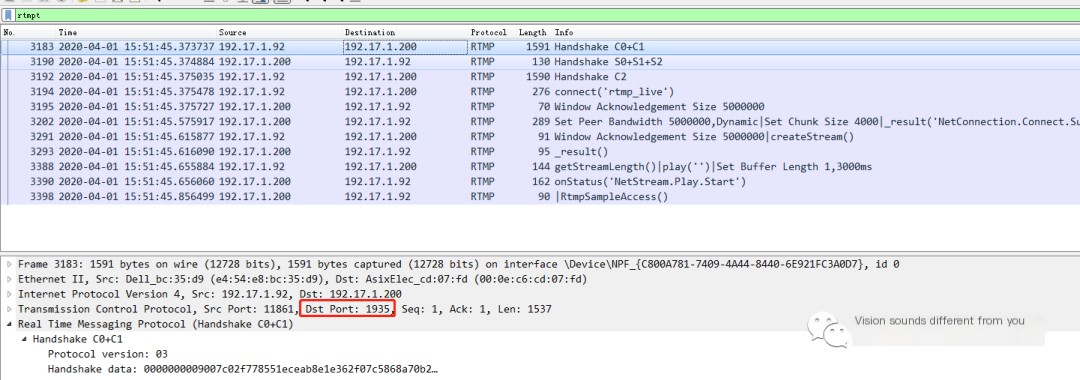Click the Length value 162 of packet 3390
This screenshot has height=380, width=1080.
click(541, 182)
